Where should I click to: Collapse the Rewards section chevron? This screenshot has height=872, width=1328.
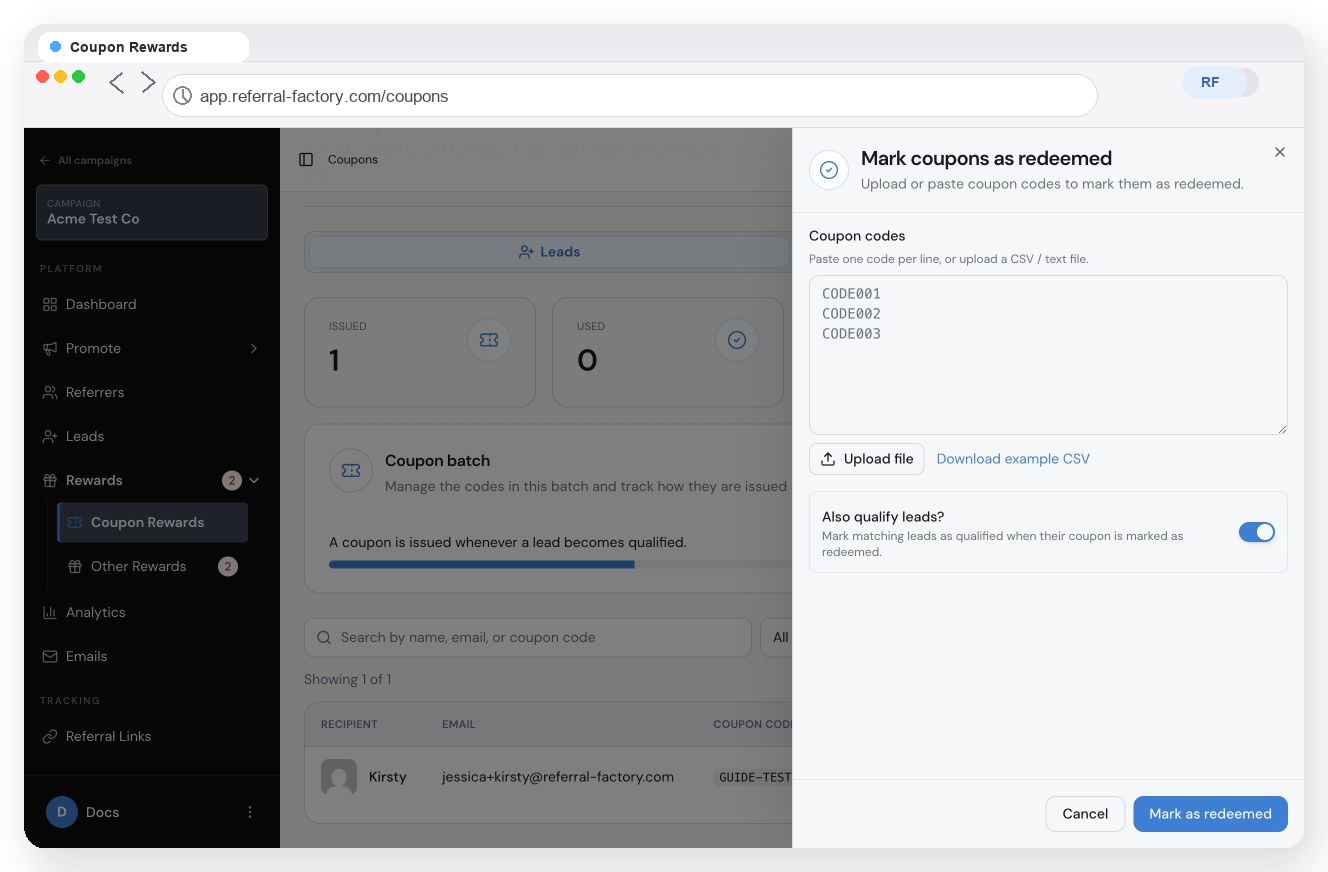[254, 480]
